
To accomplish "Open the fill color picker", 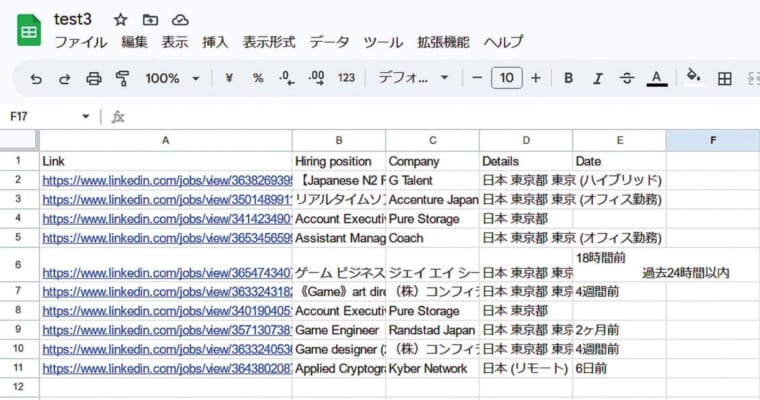I will 694,78.
